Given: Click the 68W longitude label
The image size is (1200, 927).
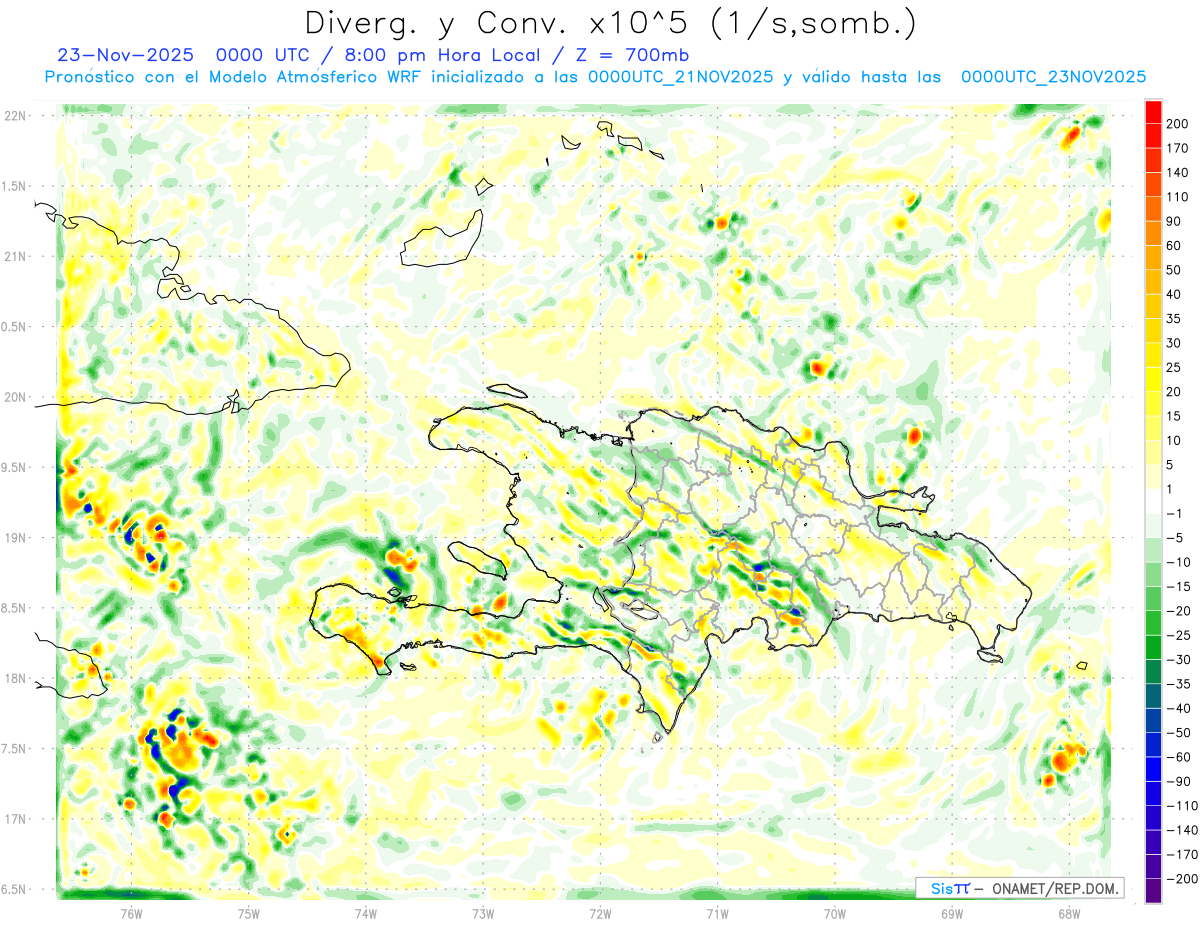Looking at the screenshot, I should click(1069, 913).
